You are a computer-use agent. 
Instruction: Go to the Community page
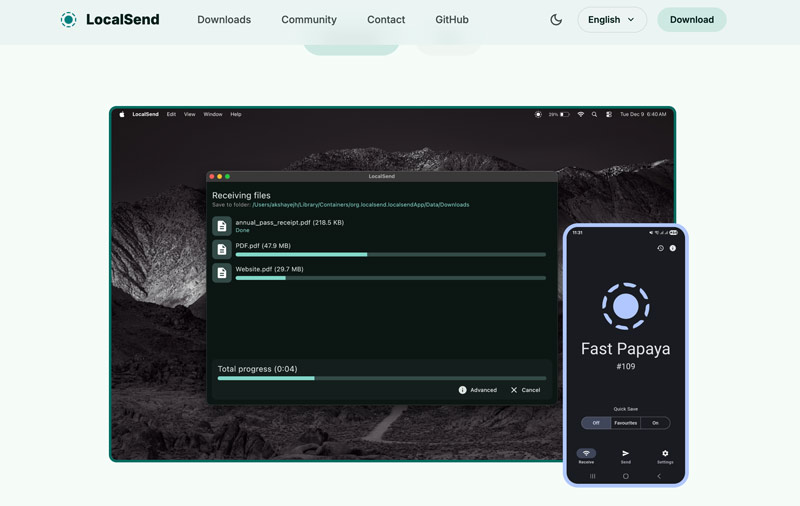(x=309, y=20)
